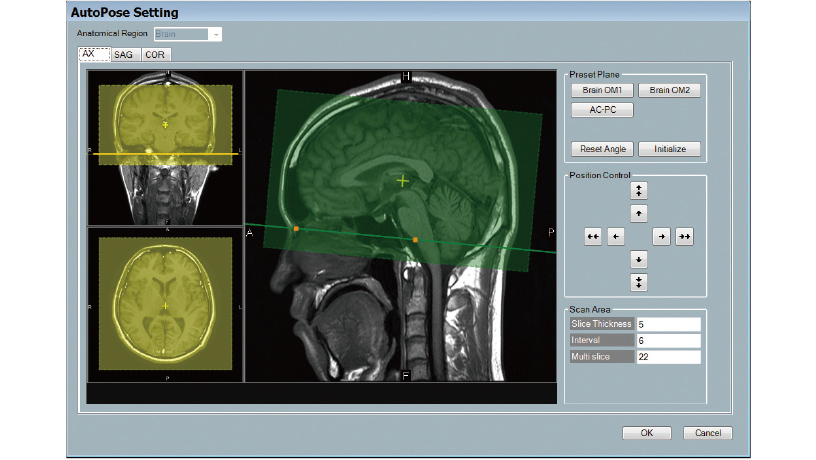Screen dimensions: 816x460
Task: Apply the Brain OM1 preset plane
Action: point(601,90)
